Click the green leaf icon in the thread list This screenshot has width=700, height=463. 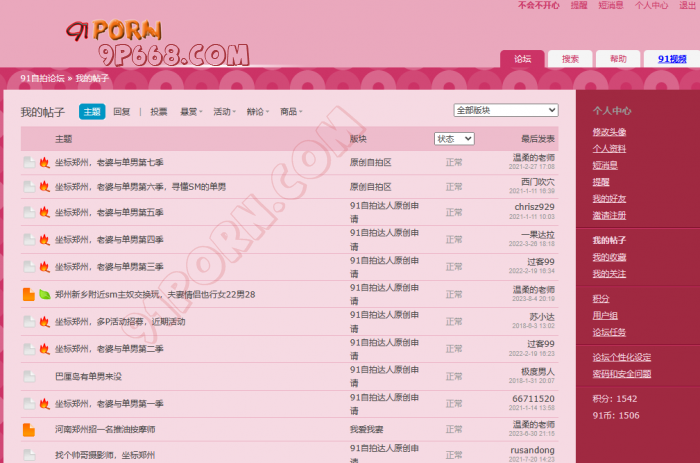[x=44, y=294]
